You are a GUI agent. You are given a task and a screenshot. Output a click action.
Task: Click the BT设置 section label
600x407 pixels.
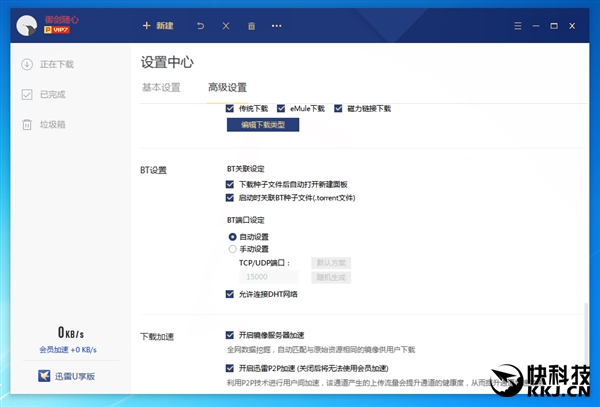[153, 170]
